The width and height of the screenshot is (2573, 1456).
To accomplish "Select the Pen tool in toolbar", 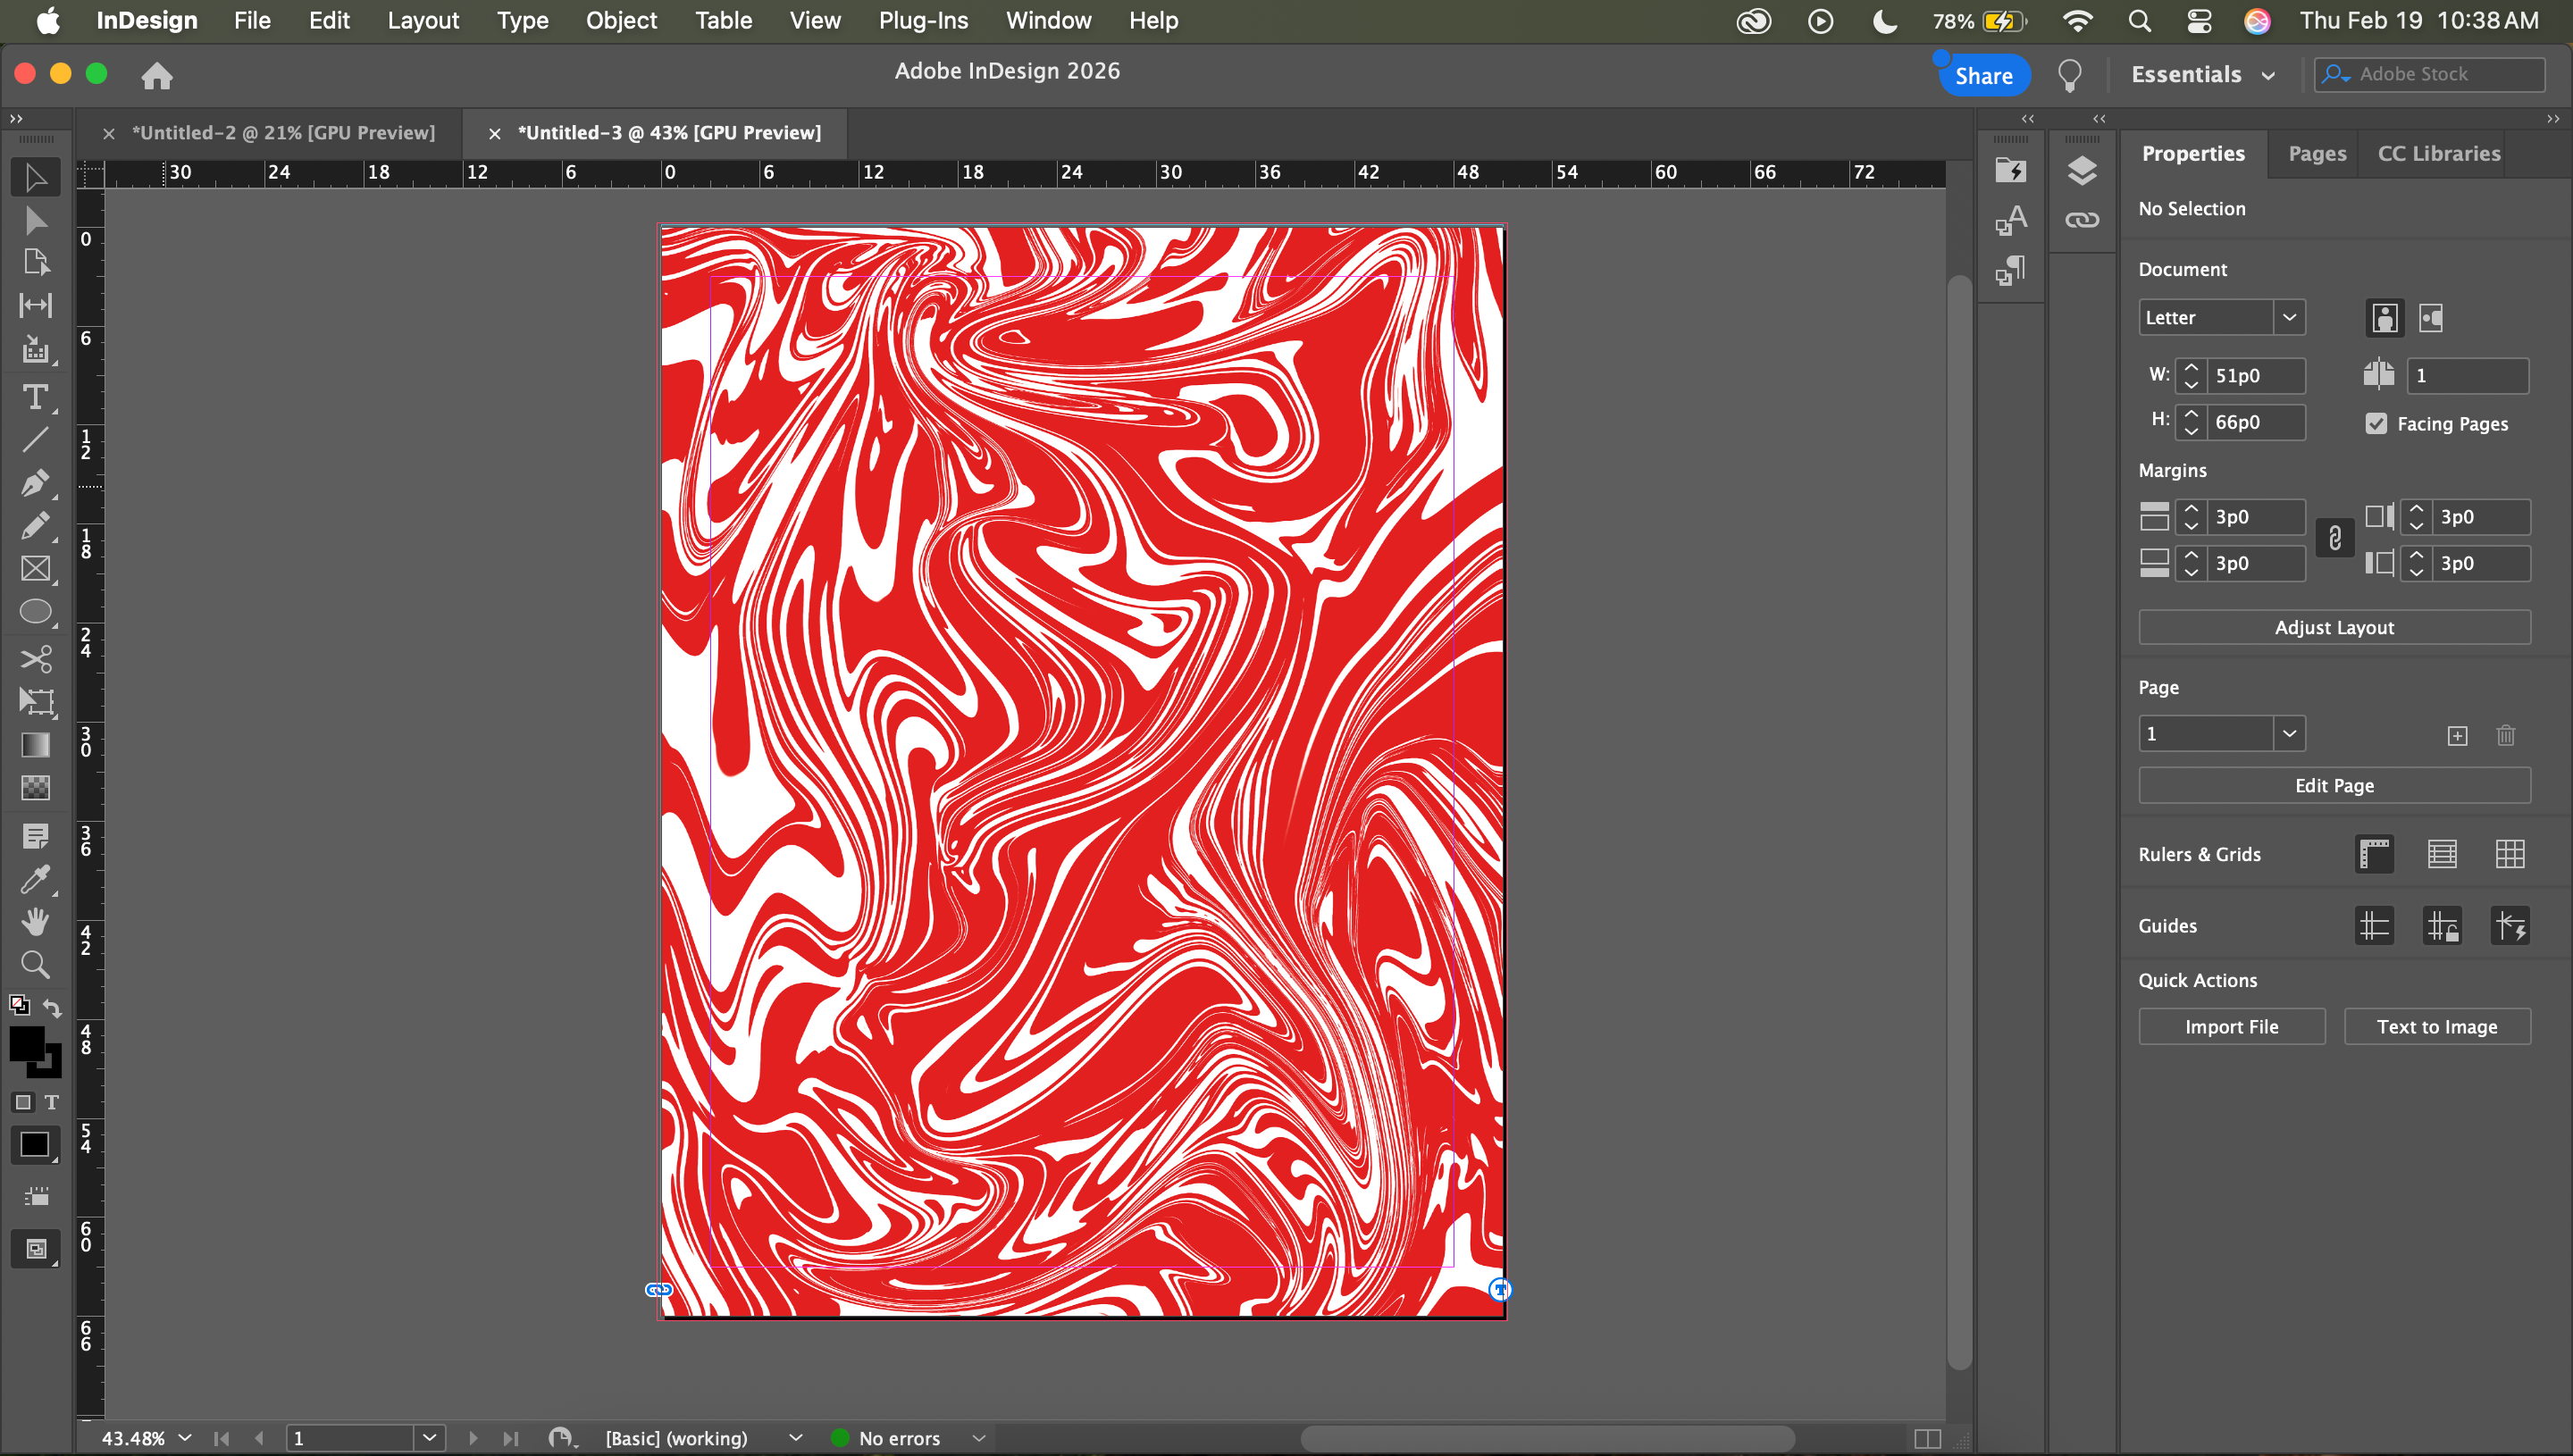I will tap(35, 483).
